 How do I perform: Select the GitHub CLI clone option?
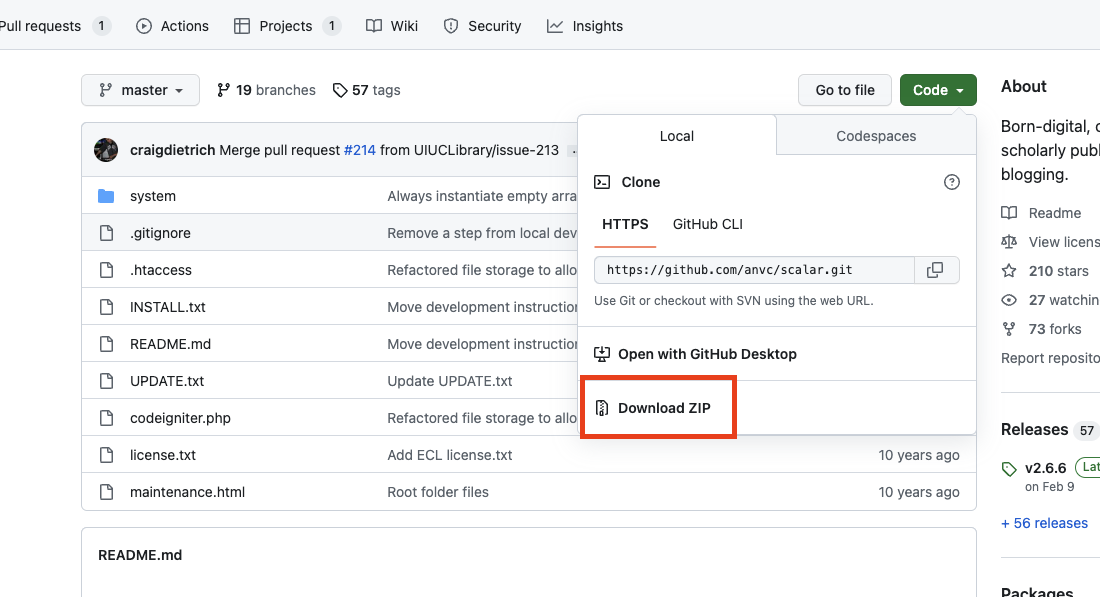pos(708,224)
